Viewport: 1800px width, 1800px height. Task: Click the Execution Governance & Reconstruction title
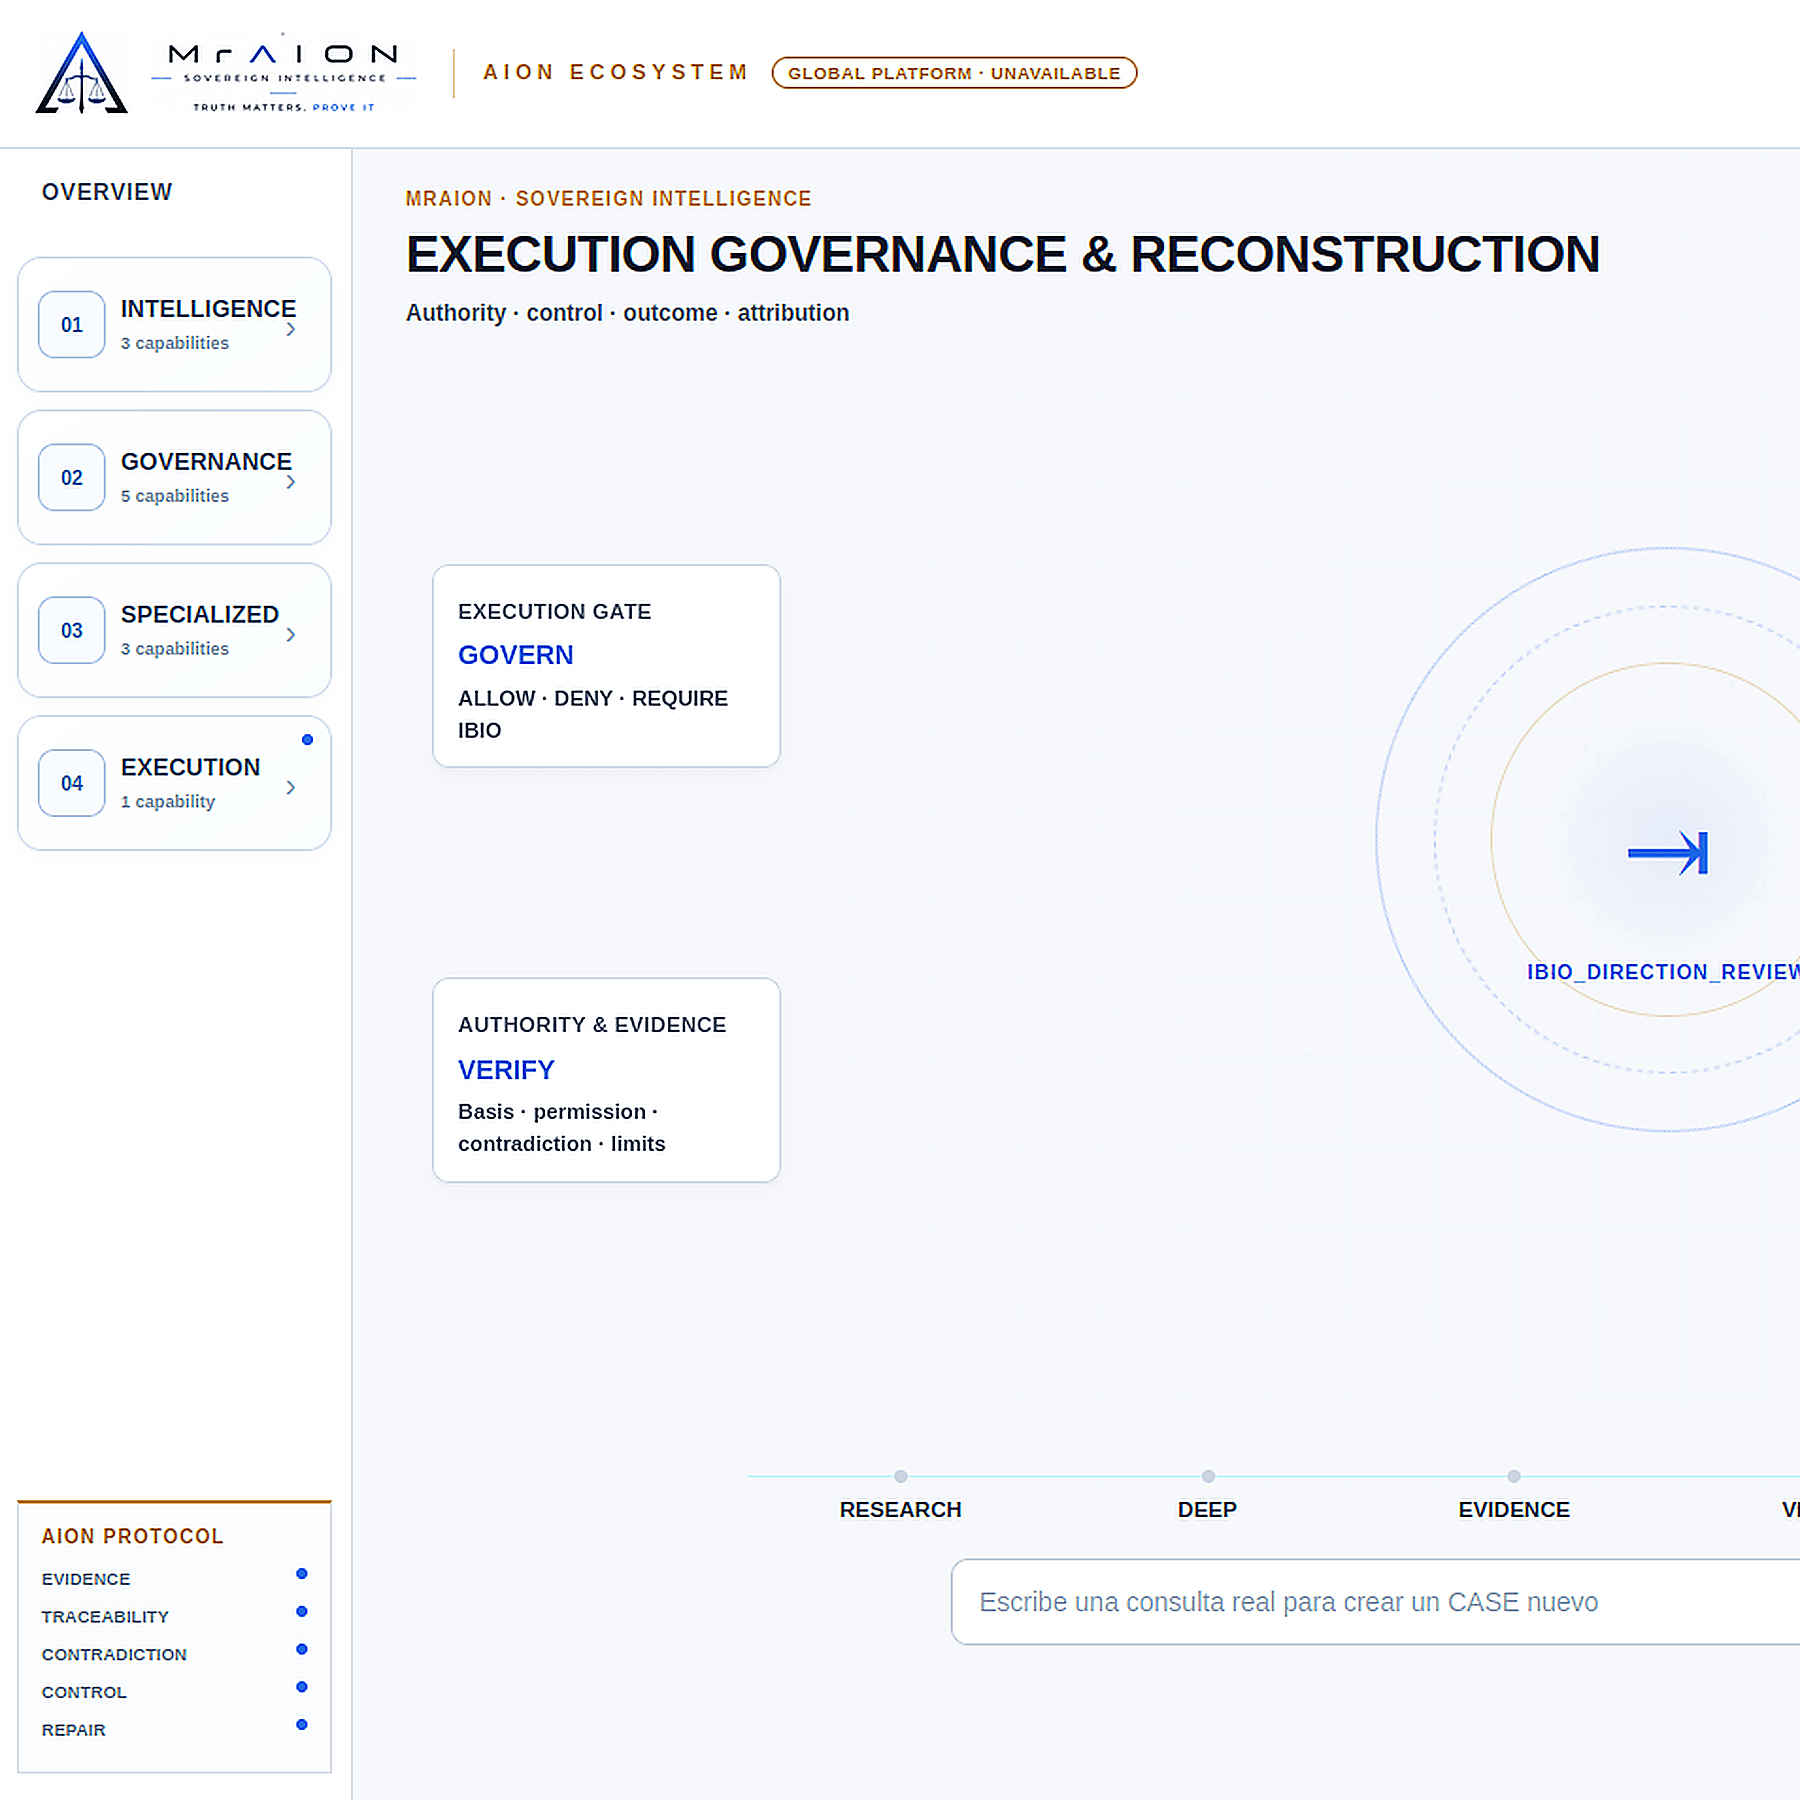coord(1002,254)
